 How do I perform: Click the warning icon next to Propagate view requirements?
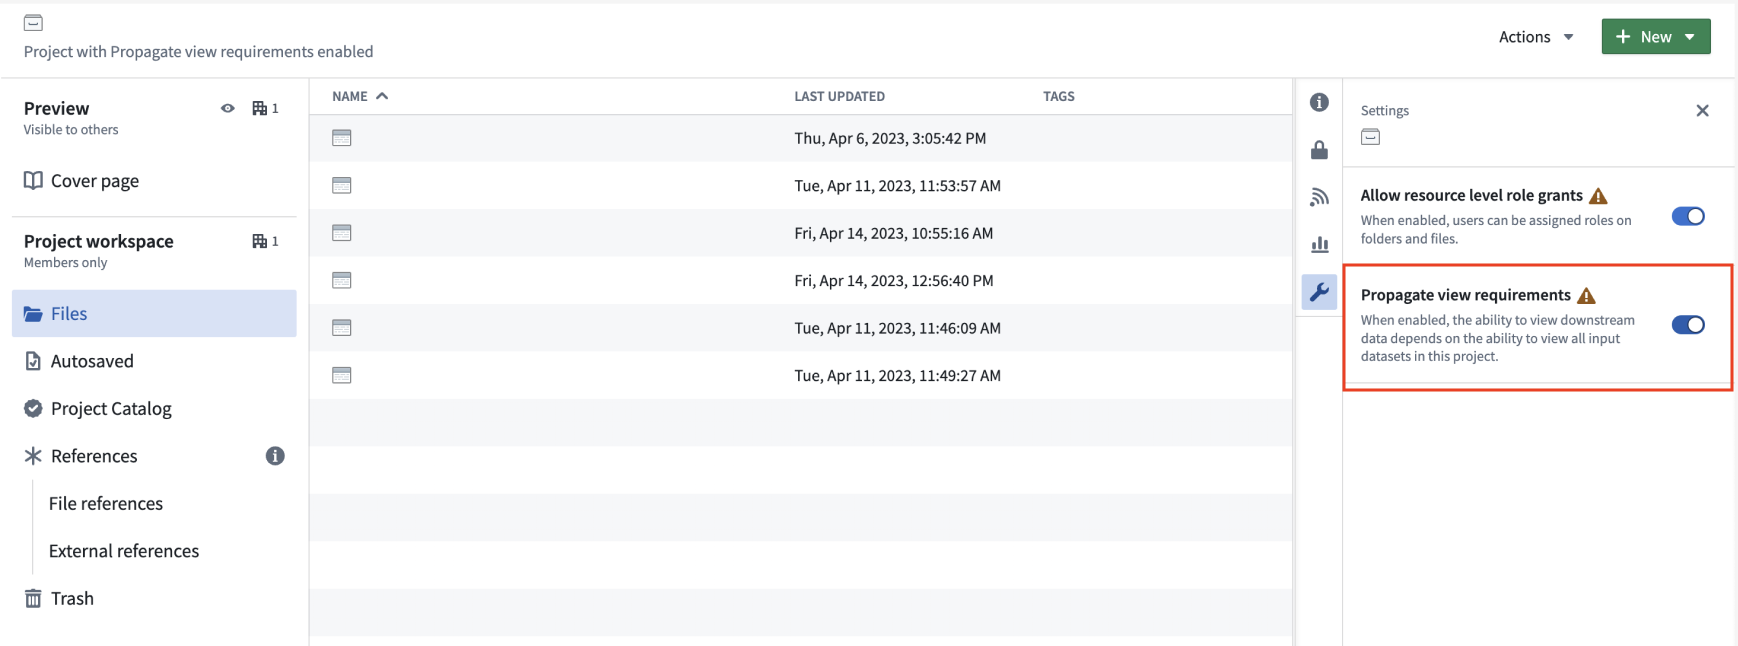point(1586,295)
